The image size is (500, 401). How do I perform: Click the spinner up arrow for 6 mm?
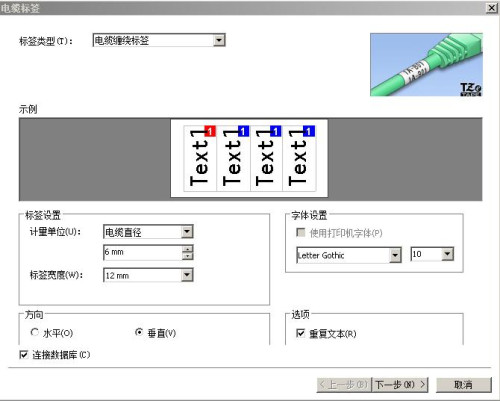point(188,249)
